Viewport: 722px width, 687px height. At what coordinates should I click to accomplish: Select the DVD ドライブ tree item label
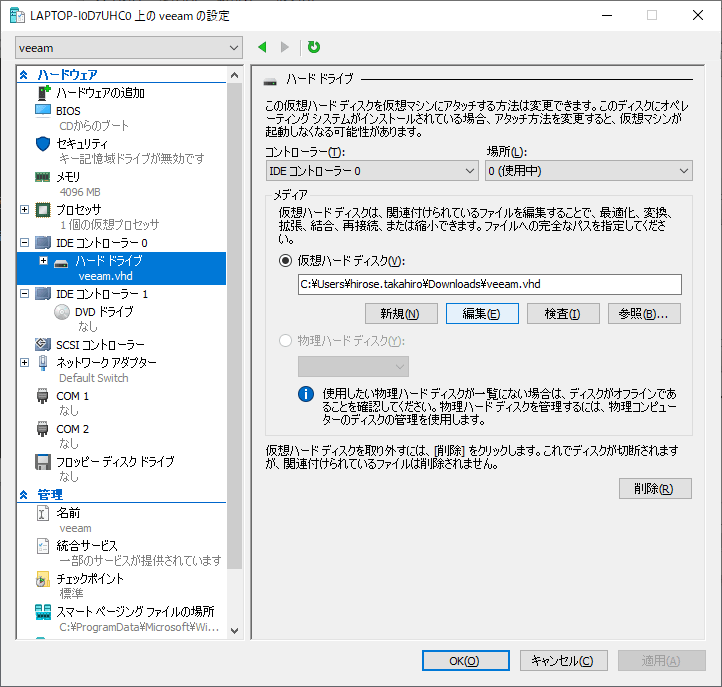pos(104,312)
